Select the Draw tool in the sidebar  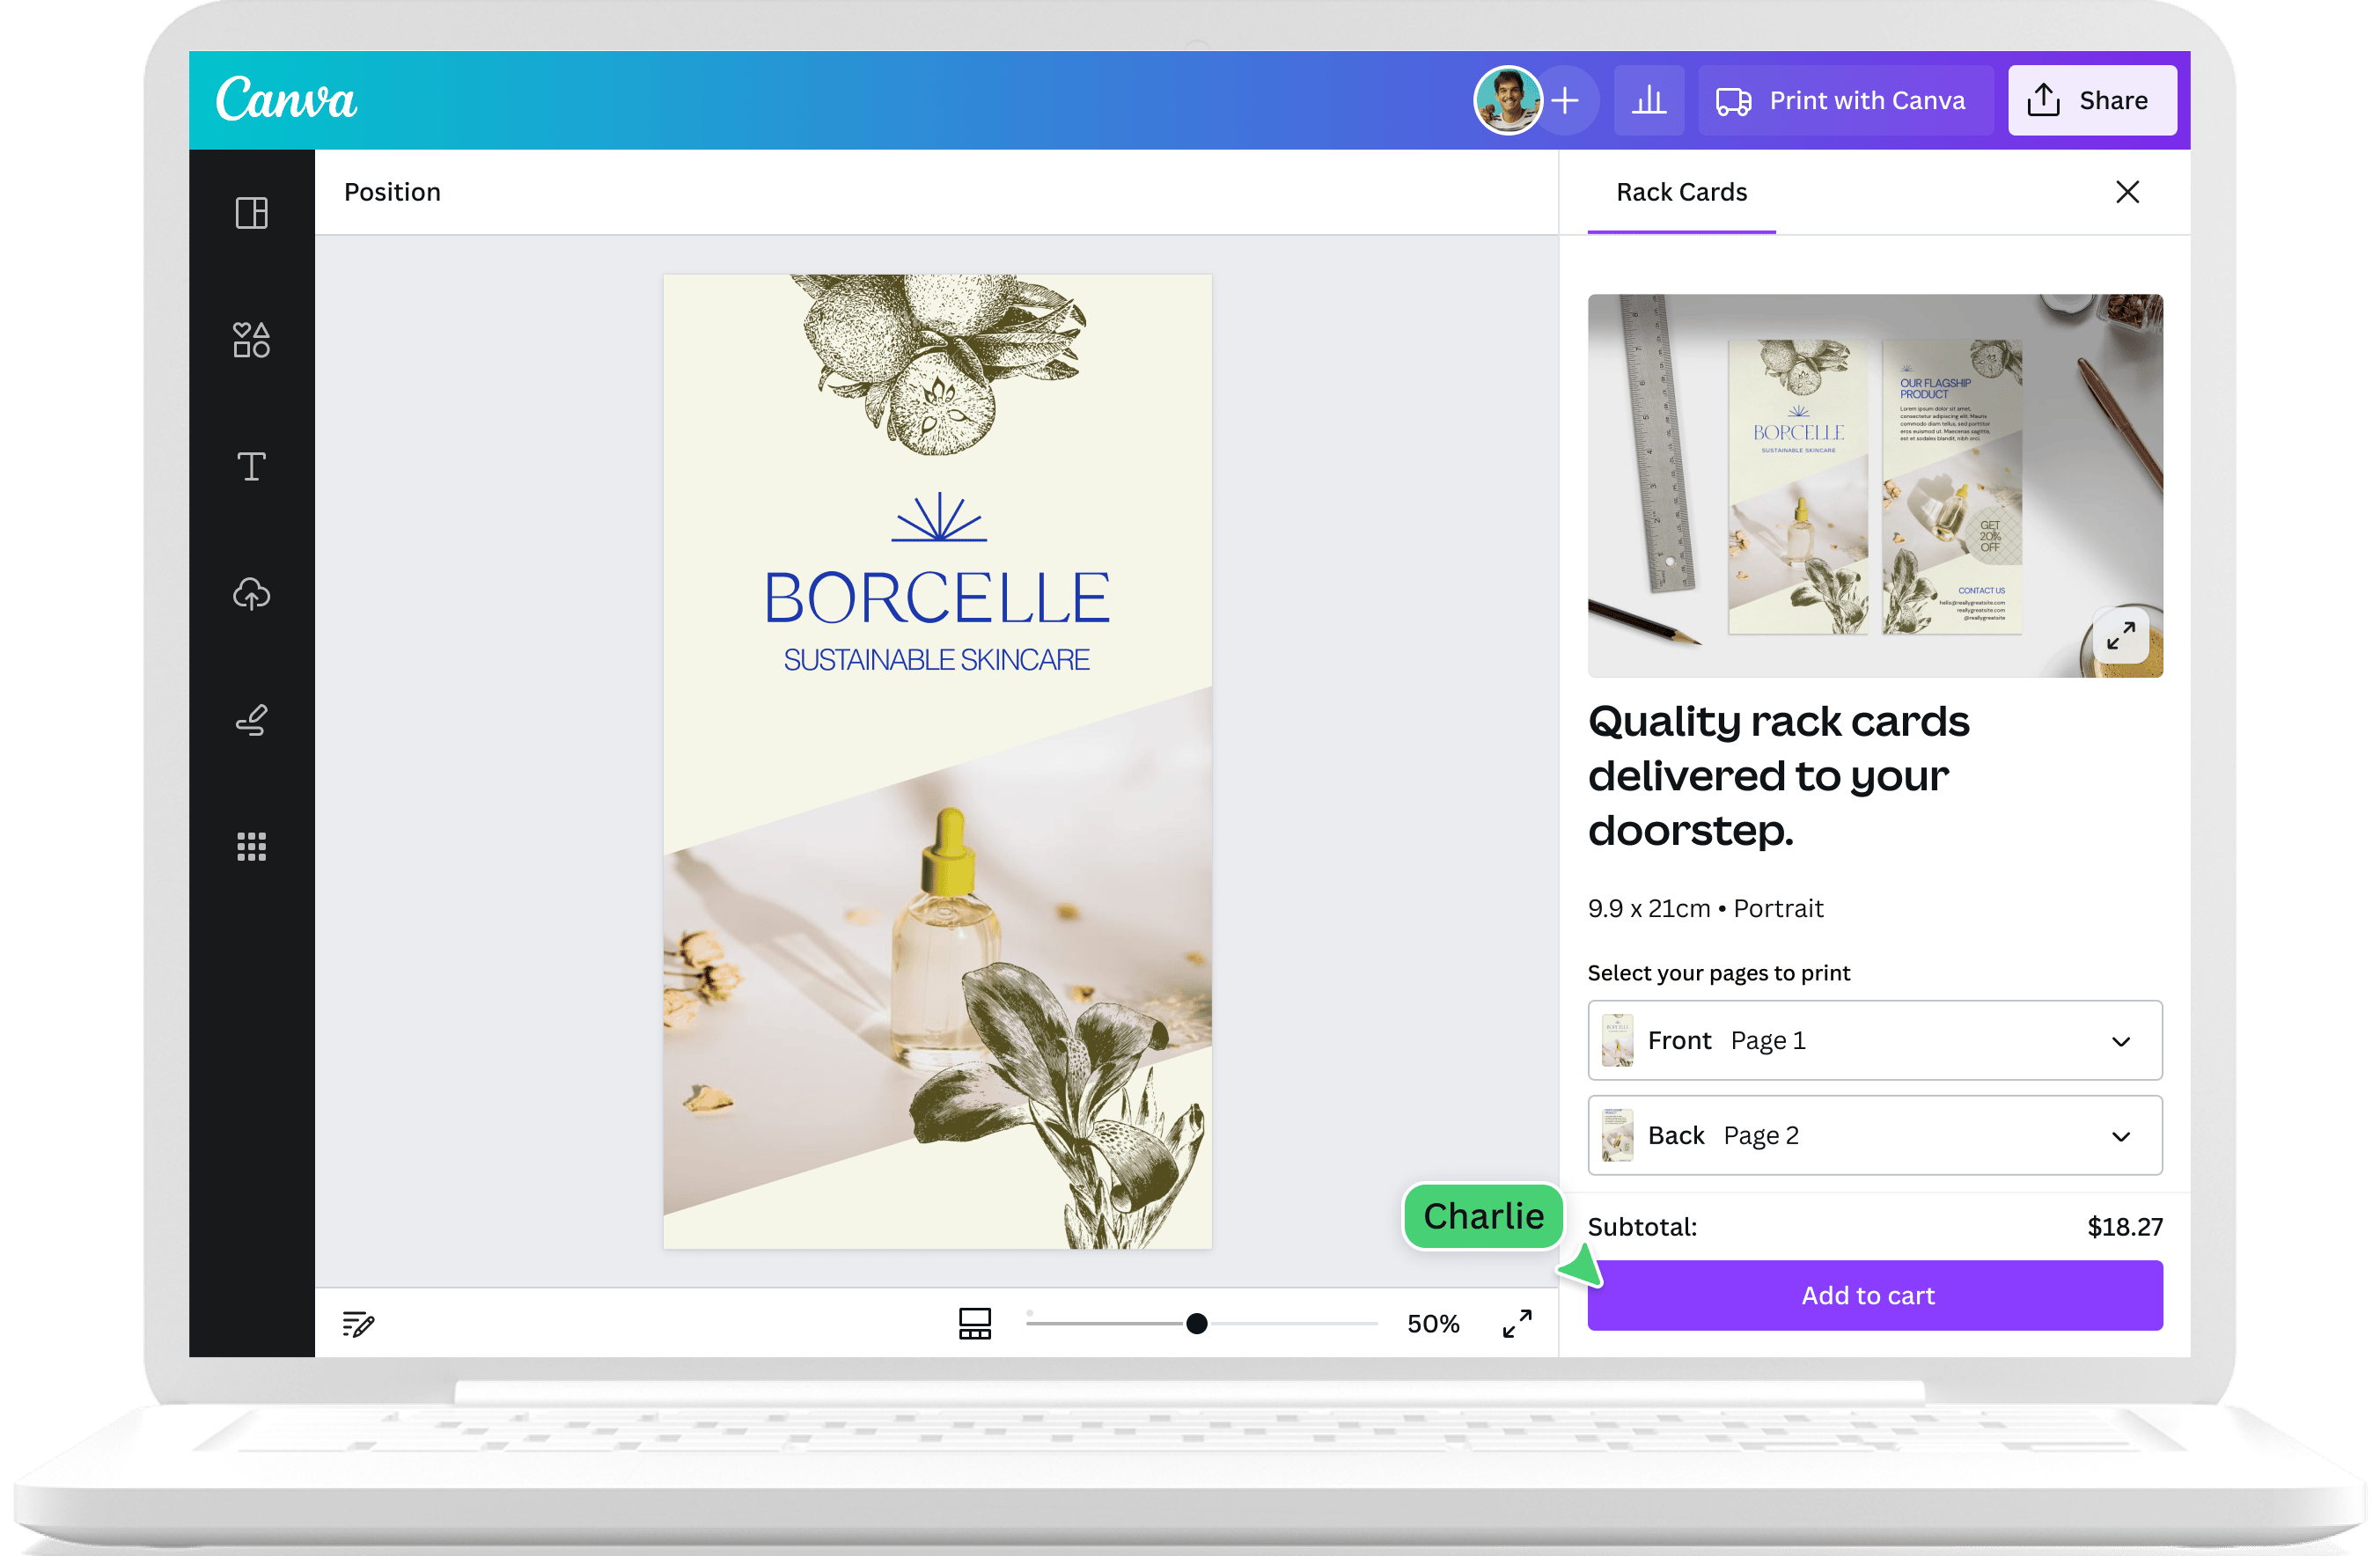(251, 720)
